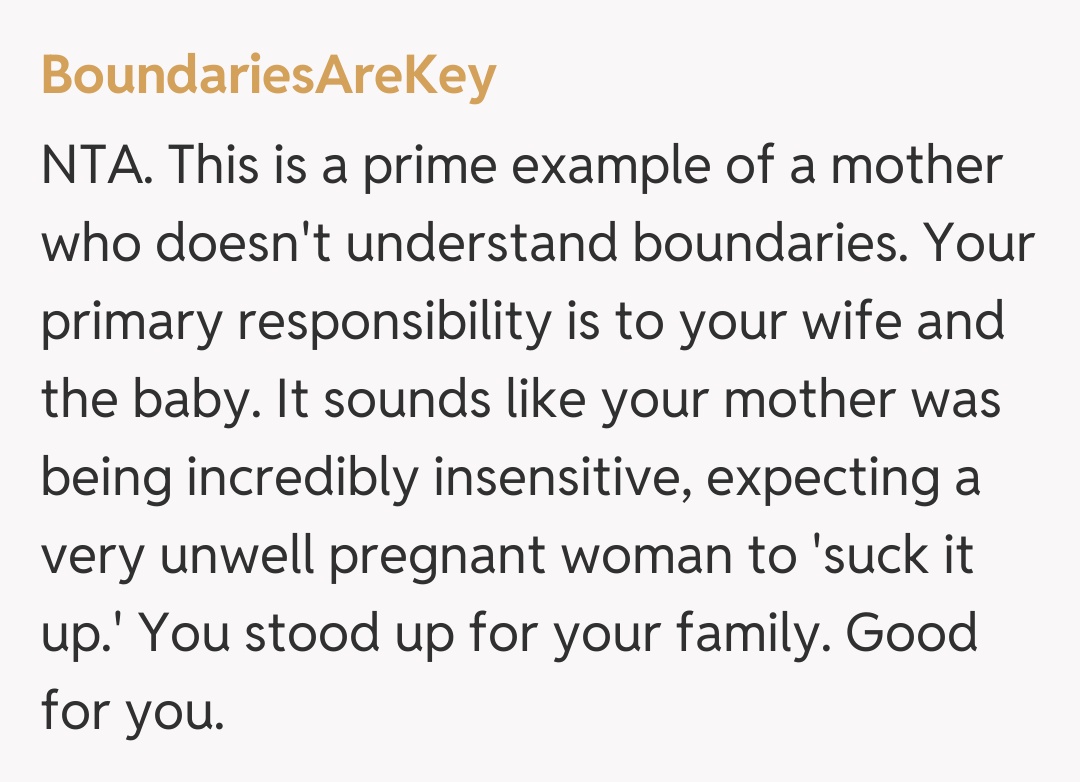Click the phrase 'your wife and'
This screenshot has width=1080, height=782.
point(842,323)
